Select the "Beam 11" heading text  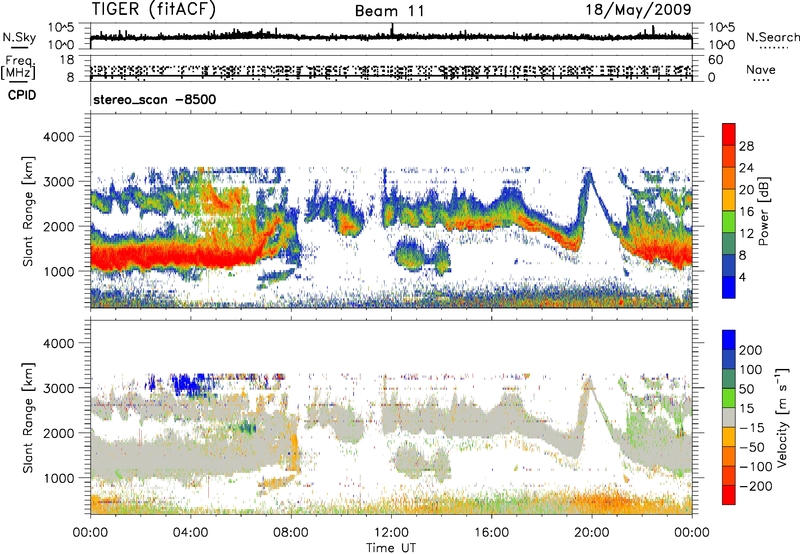click(x=390, y=11)
